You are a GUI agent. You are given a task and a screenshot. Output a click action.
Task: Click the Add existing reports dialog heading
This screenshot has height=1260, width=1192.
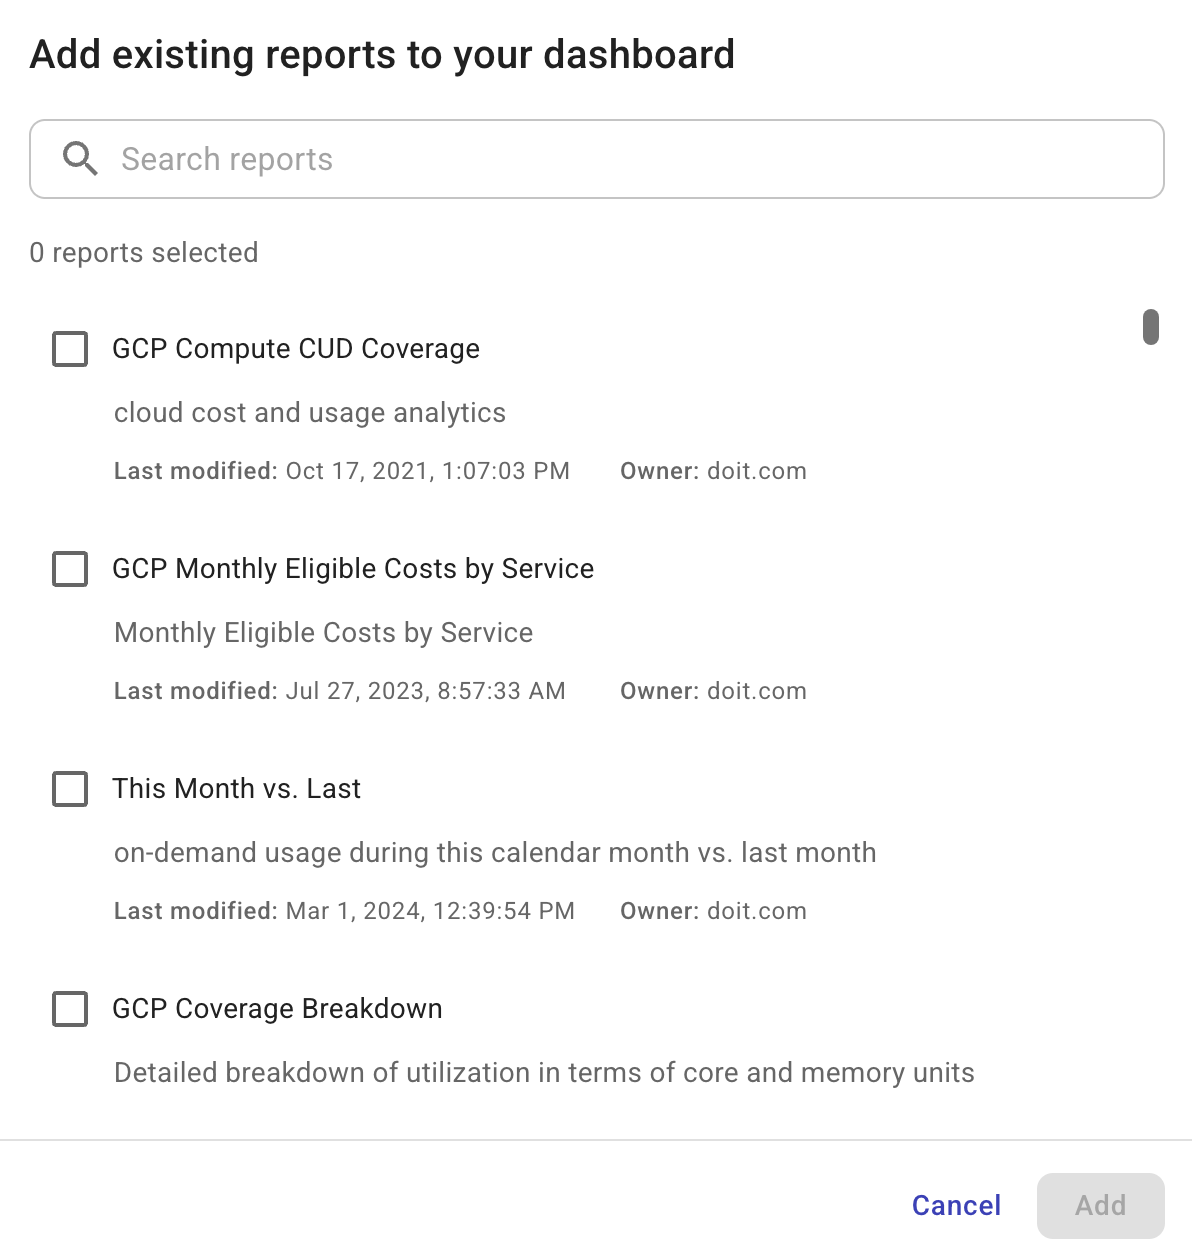point(383,54)
